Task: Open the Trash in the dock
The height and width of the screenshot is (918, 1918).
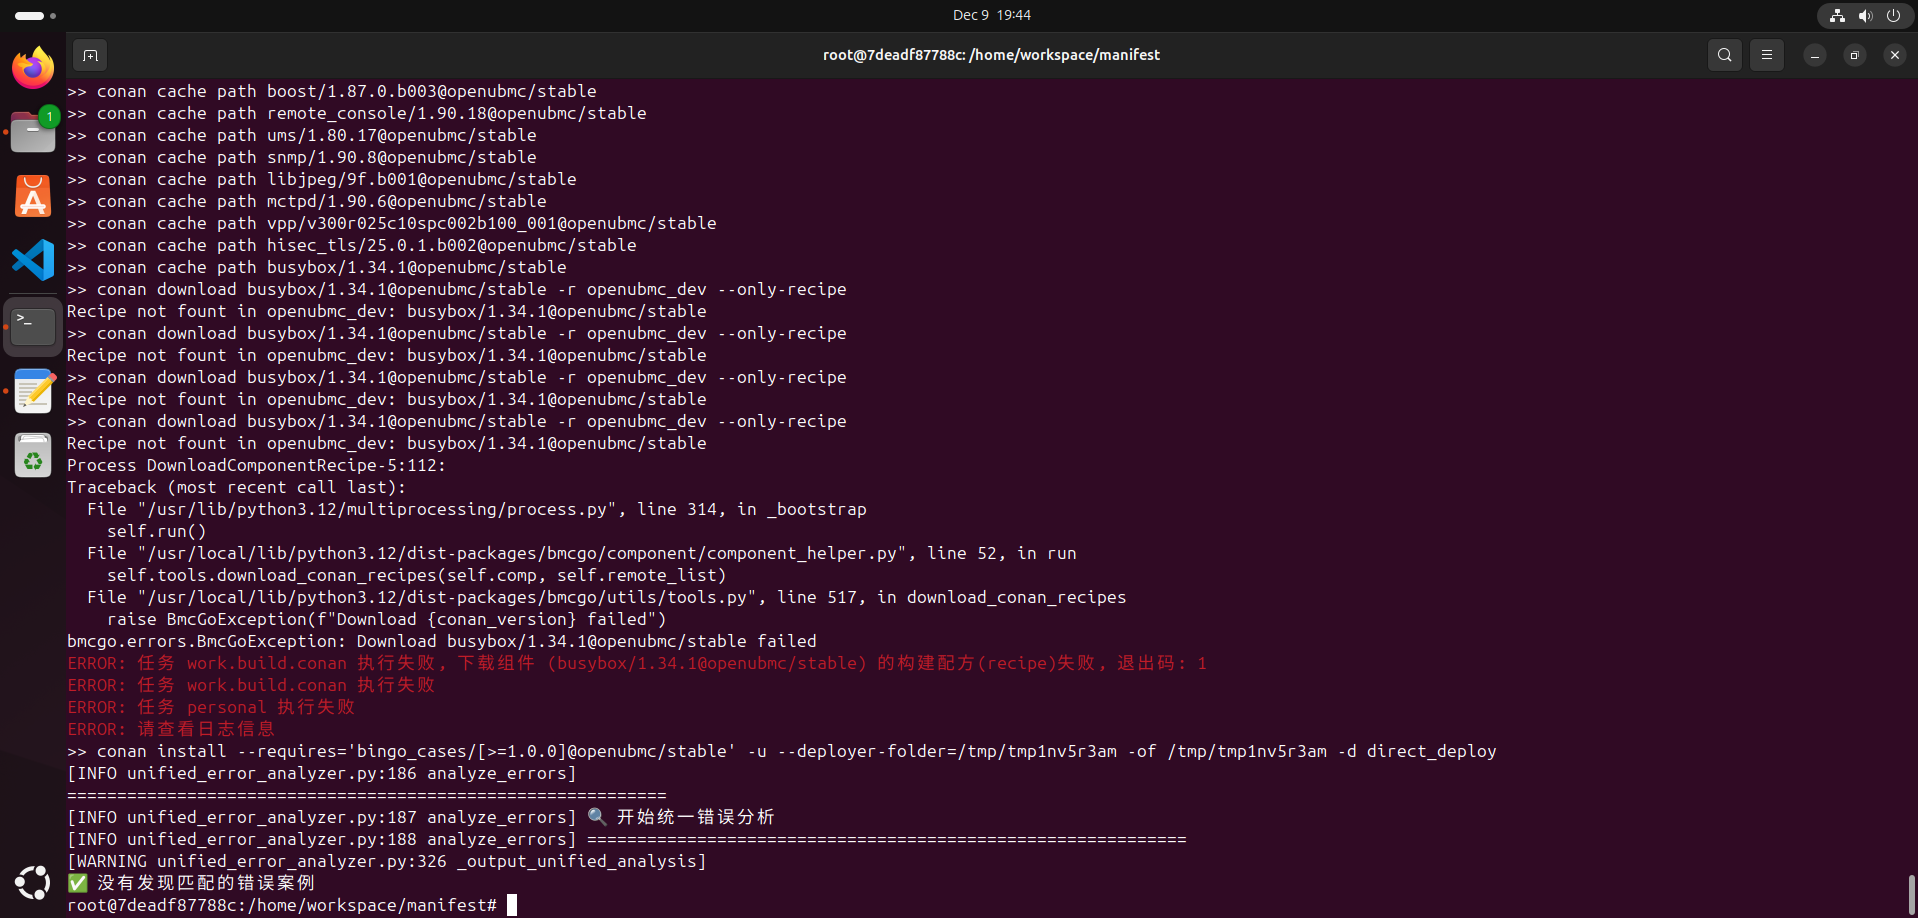Action: coord(33,456)
